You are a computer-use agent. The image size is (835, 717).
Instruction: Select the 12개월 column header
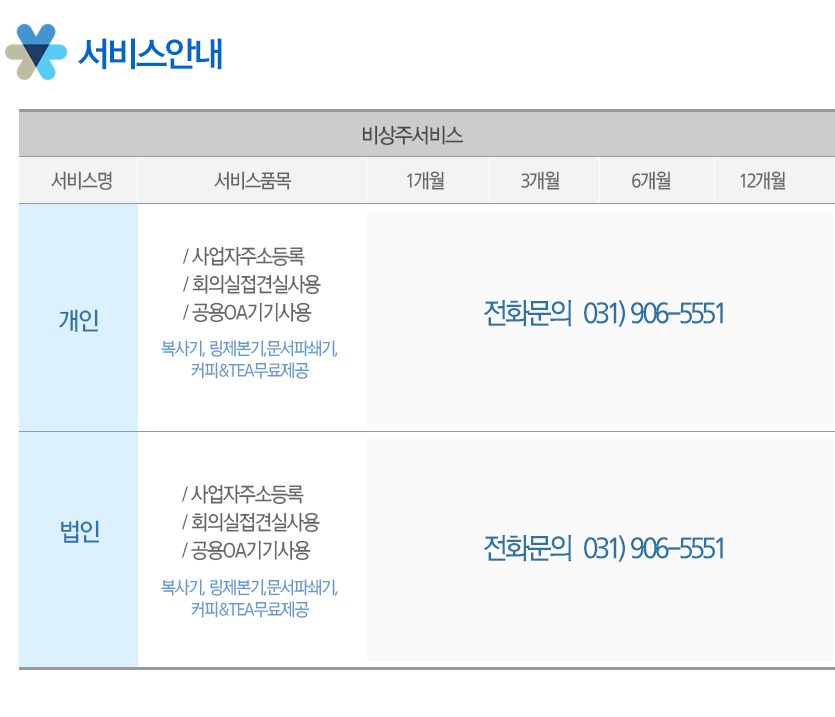point(762,181)
